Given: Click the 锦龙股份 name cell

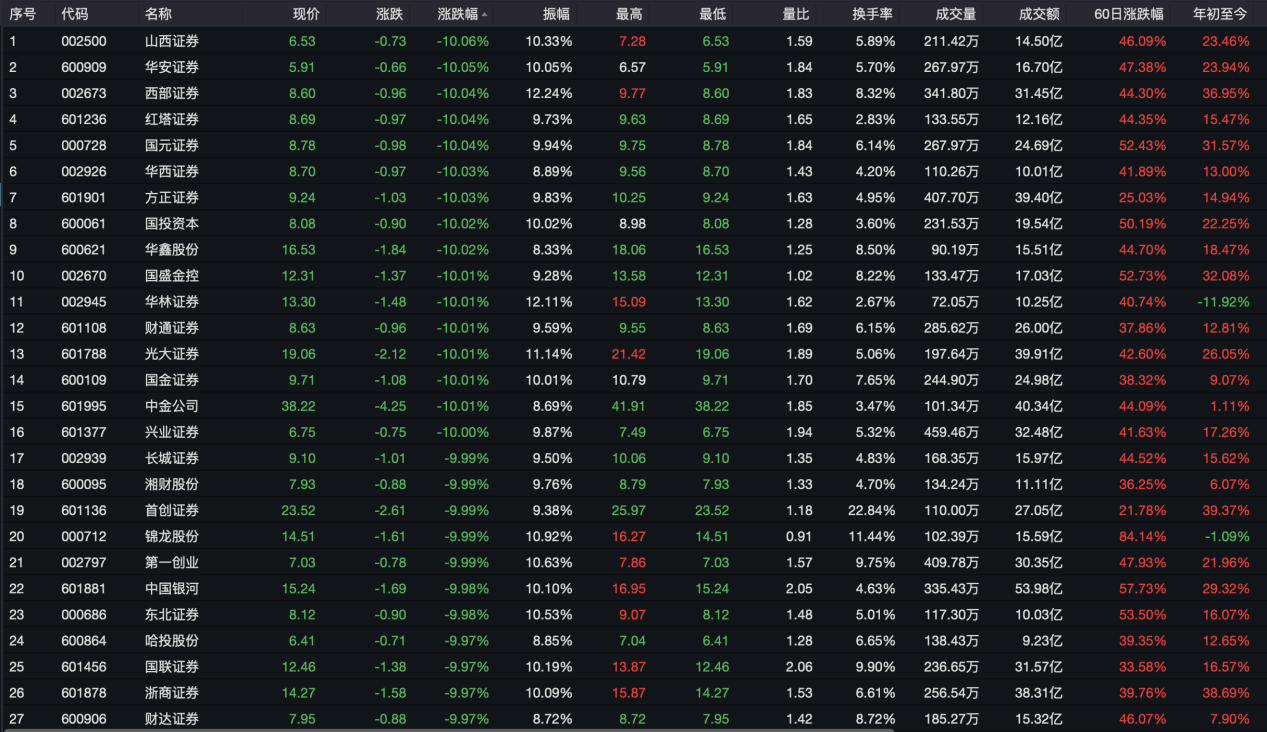Looking at the screenshot, I should click(172, 535).
